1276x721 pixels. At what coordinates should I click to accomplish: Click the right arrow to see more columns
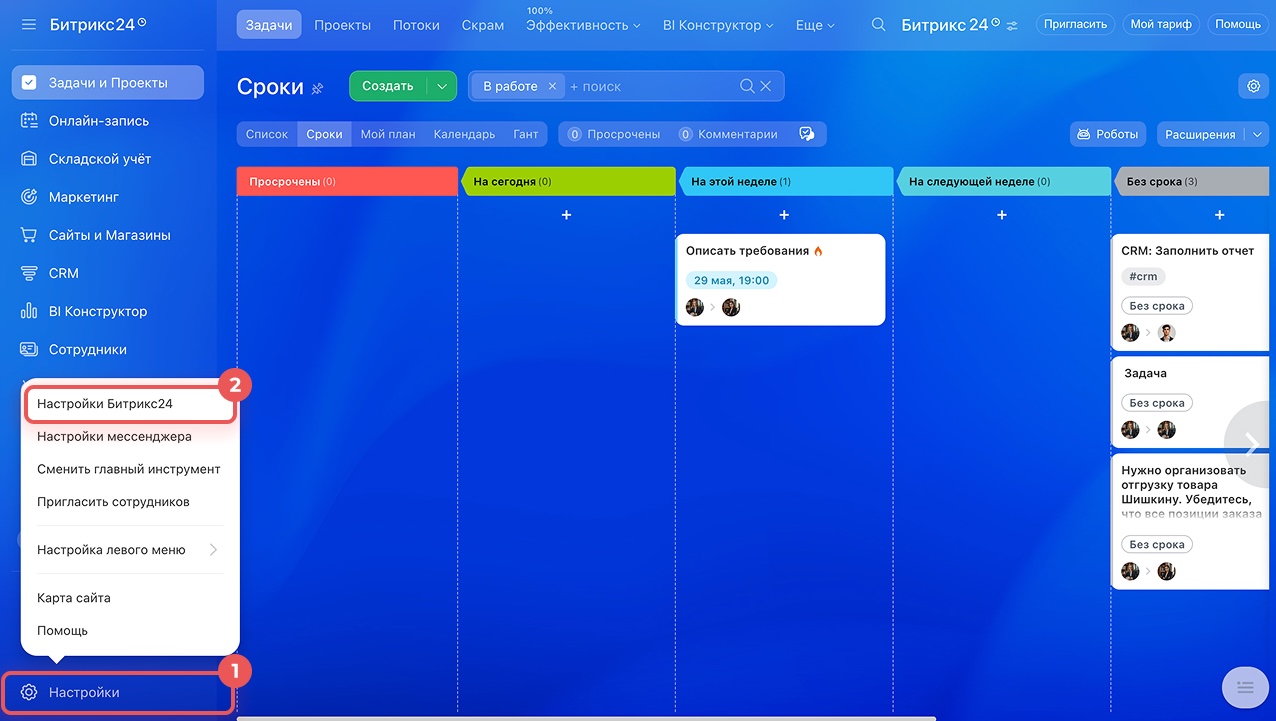(1251, 444)
